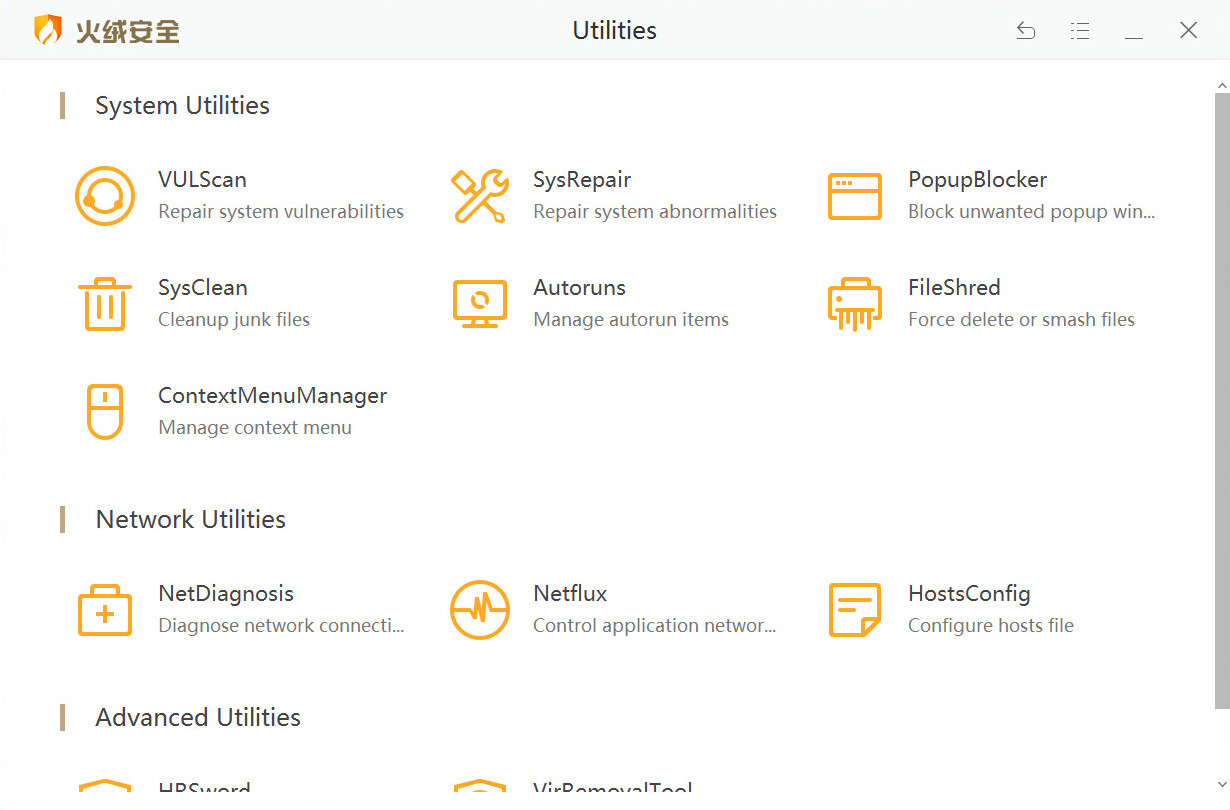Click the Network Utilities section header

190,519
